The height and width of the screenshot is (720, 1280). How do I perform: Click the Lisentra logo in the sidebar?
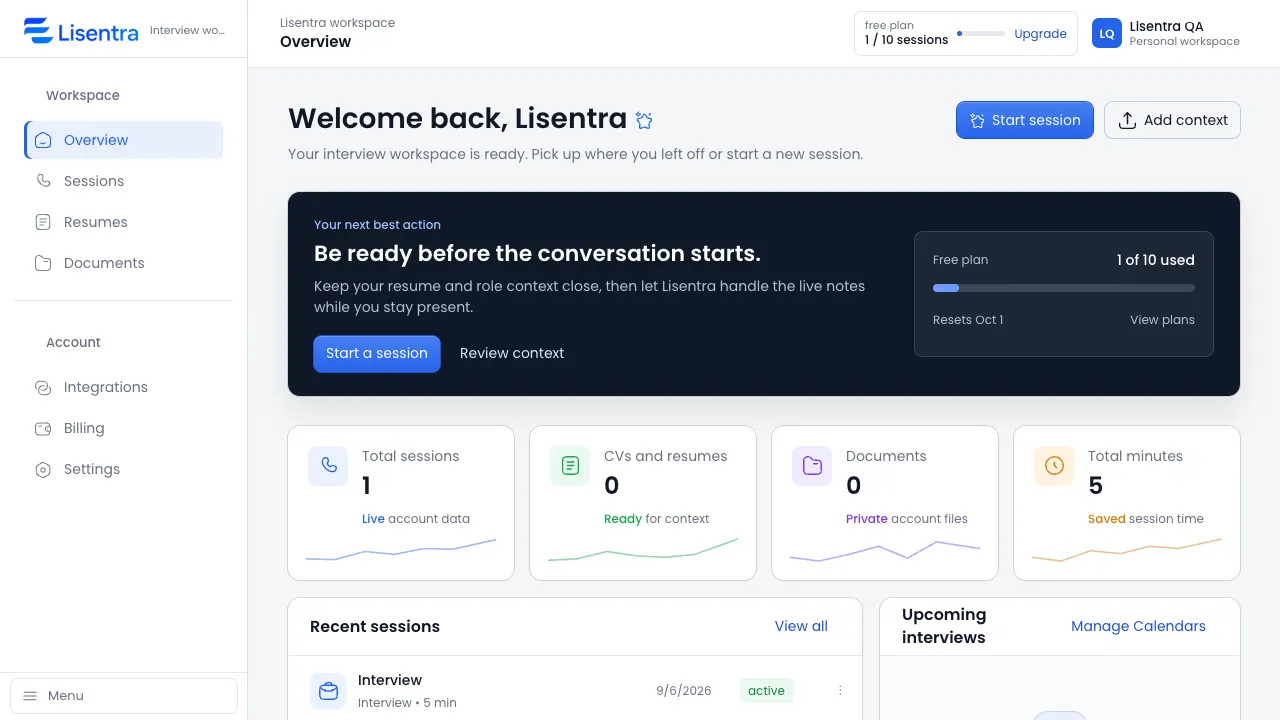coord(81,31)
